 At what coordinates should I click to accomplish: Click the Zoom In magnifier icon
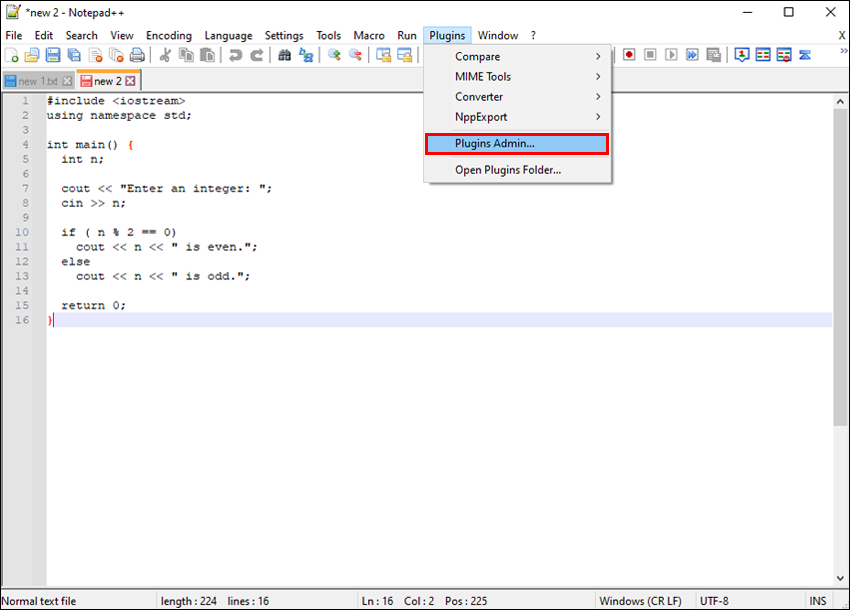(334, 56)
